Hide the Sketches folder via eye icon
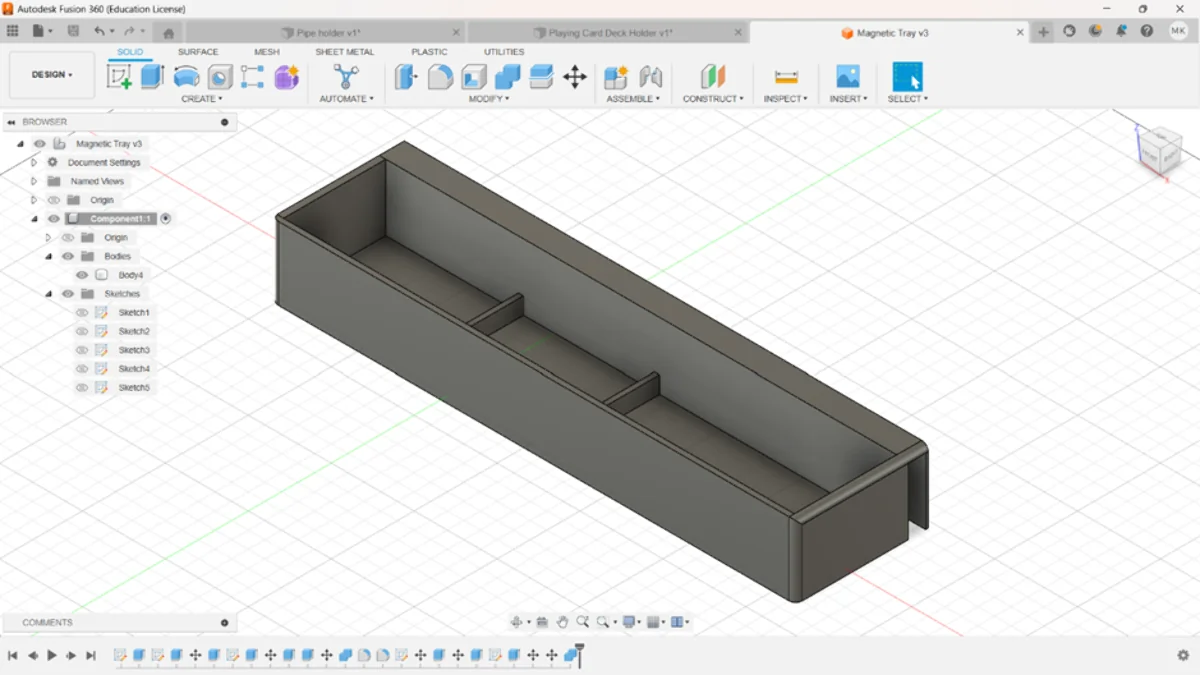This screenshot has height=675, width=1200. [68, 294]
